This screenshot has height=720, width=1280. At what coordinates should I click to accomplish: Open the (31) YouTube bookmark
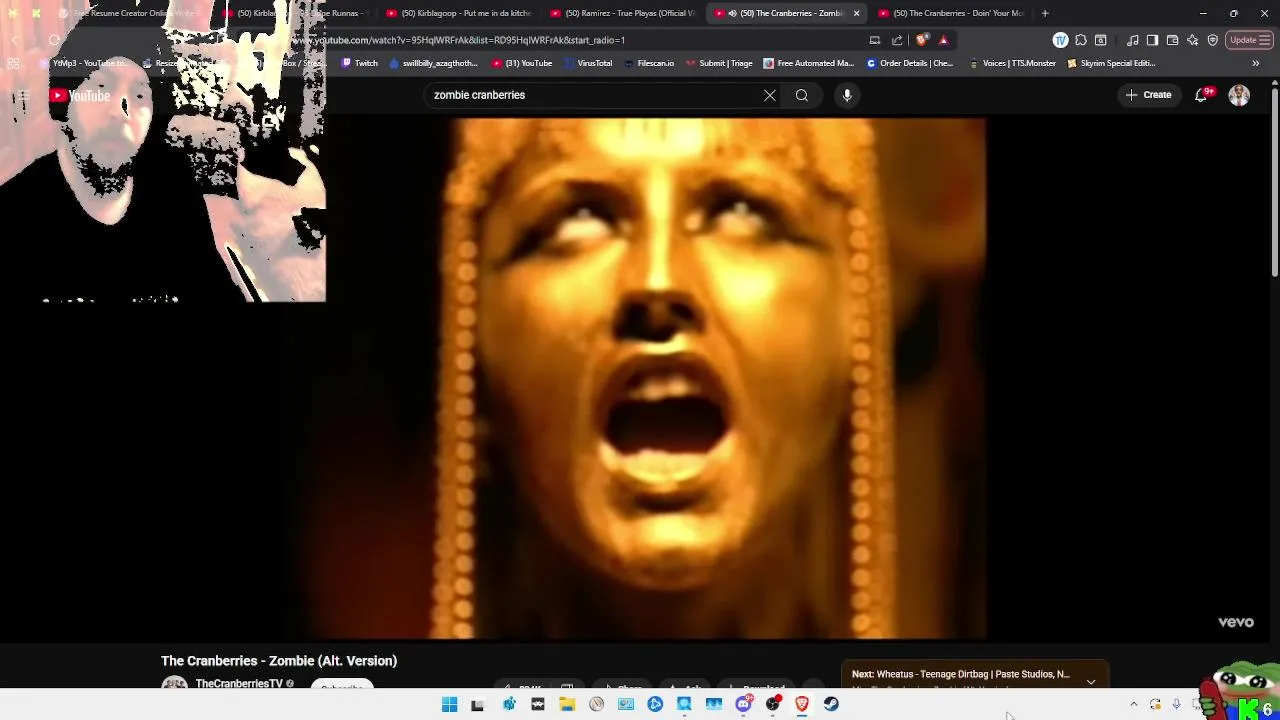pyautogui.click(x=522, y=63)
